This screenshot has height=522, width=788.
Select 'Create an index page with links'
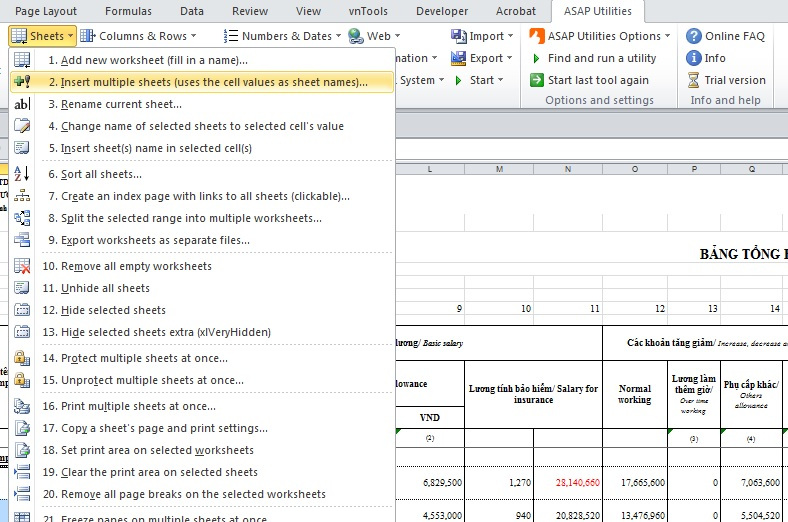coord(202,196)
